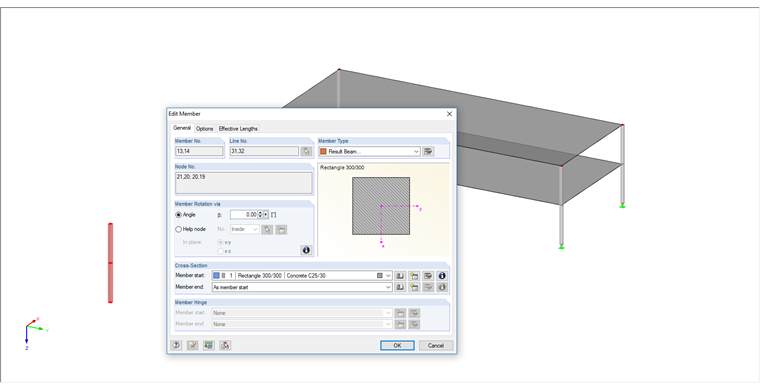Screen dimensions: 760x391
Task: Open dialog help icon at bottom left
Action: [x=176, y=345]
